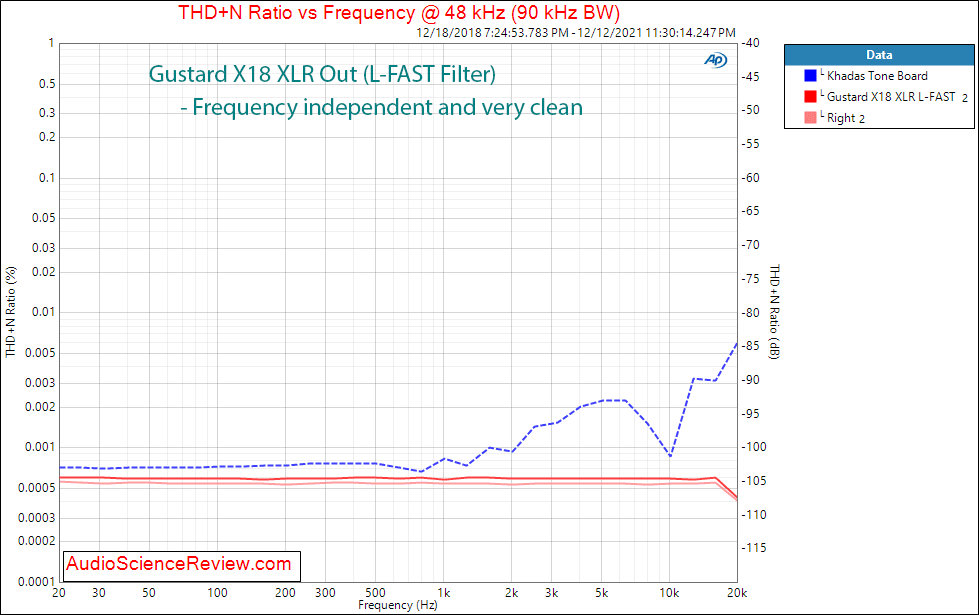Click the 500 frequency tick label
The width and height of the screenshot is (979, 615).
pyautogui.click(x=375, y=593)
